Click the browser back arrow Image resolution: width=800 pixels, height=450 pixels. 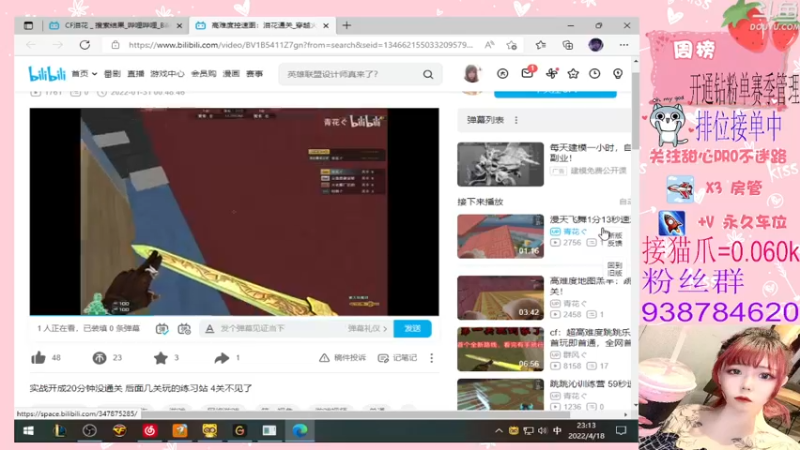pyautogui.click(x=31, y=45)
